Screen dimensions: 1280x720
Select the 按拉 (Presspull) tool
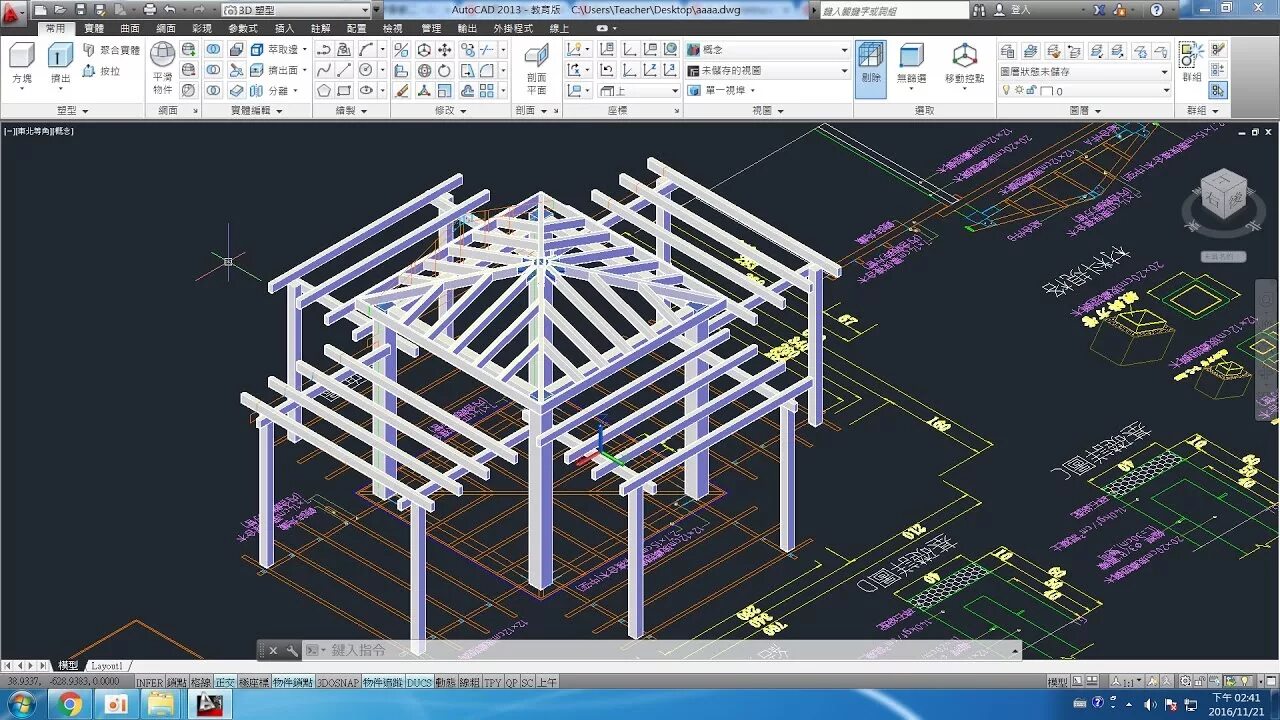pyautogui.click(x=102, y=71)
